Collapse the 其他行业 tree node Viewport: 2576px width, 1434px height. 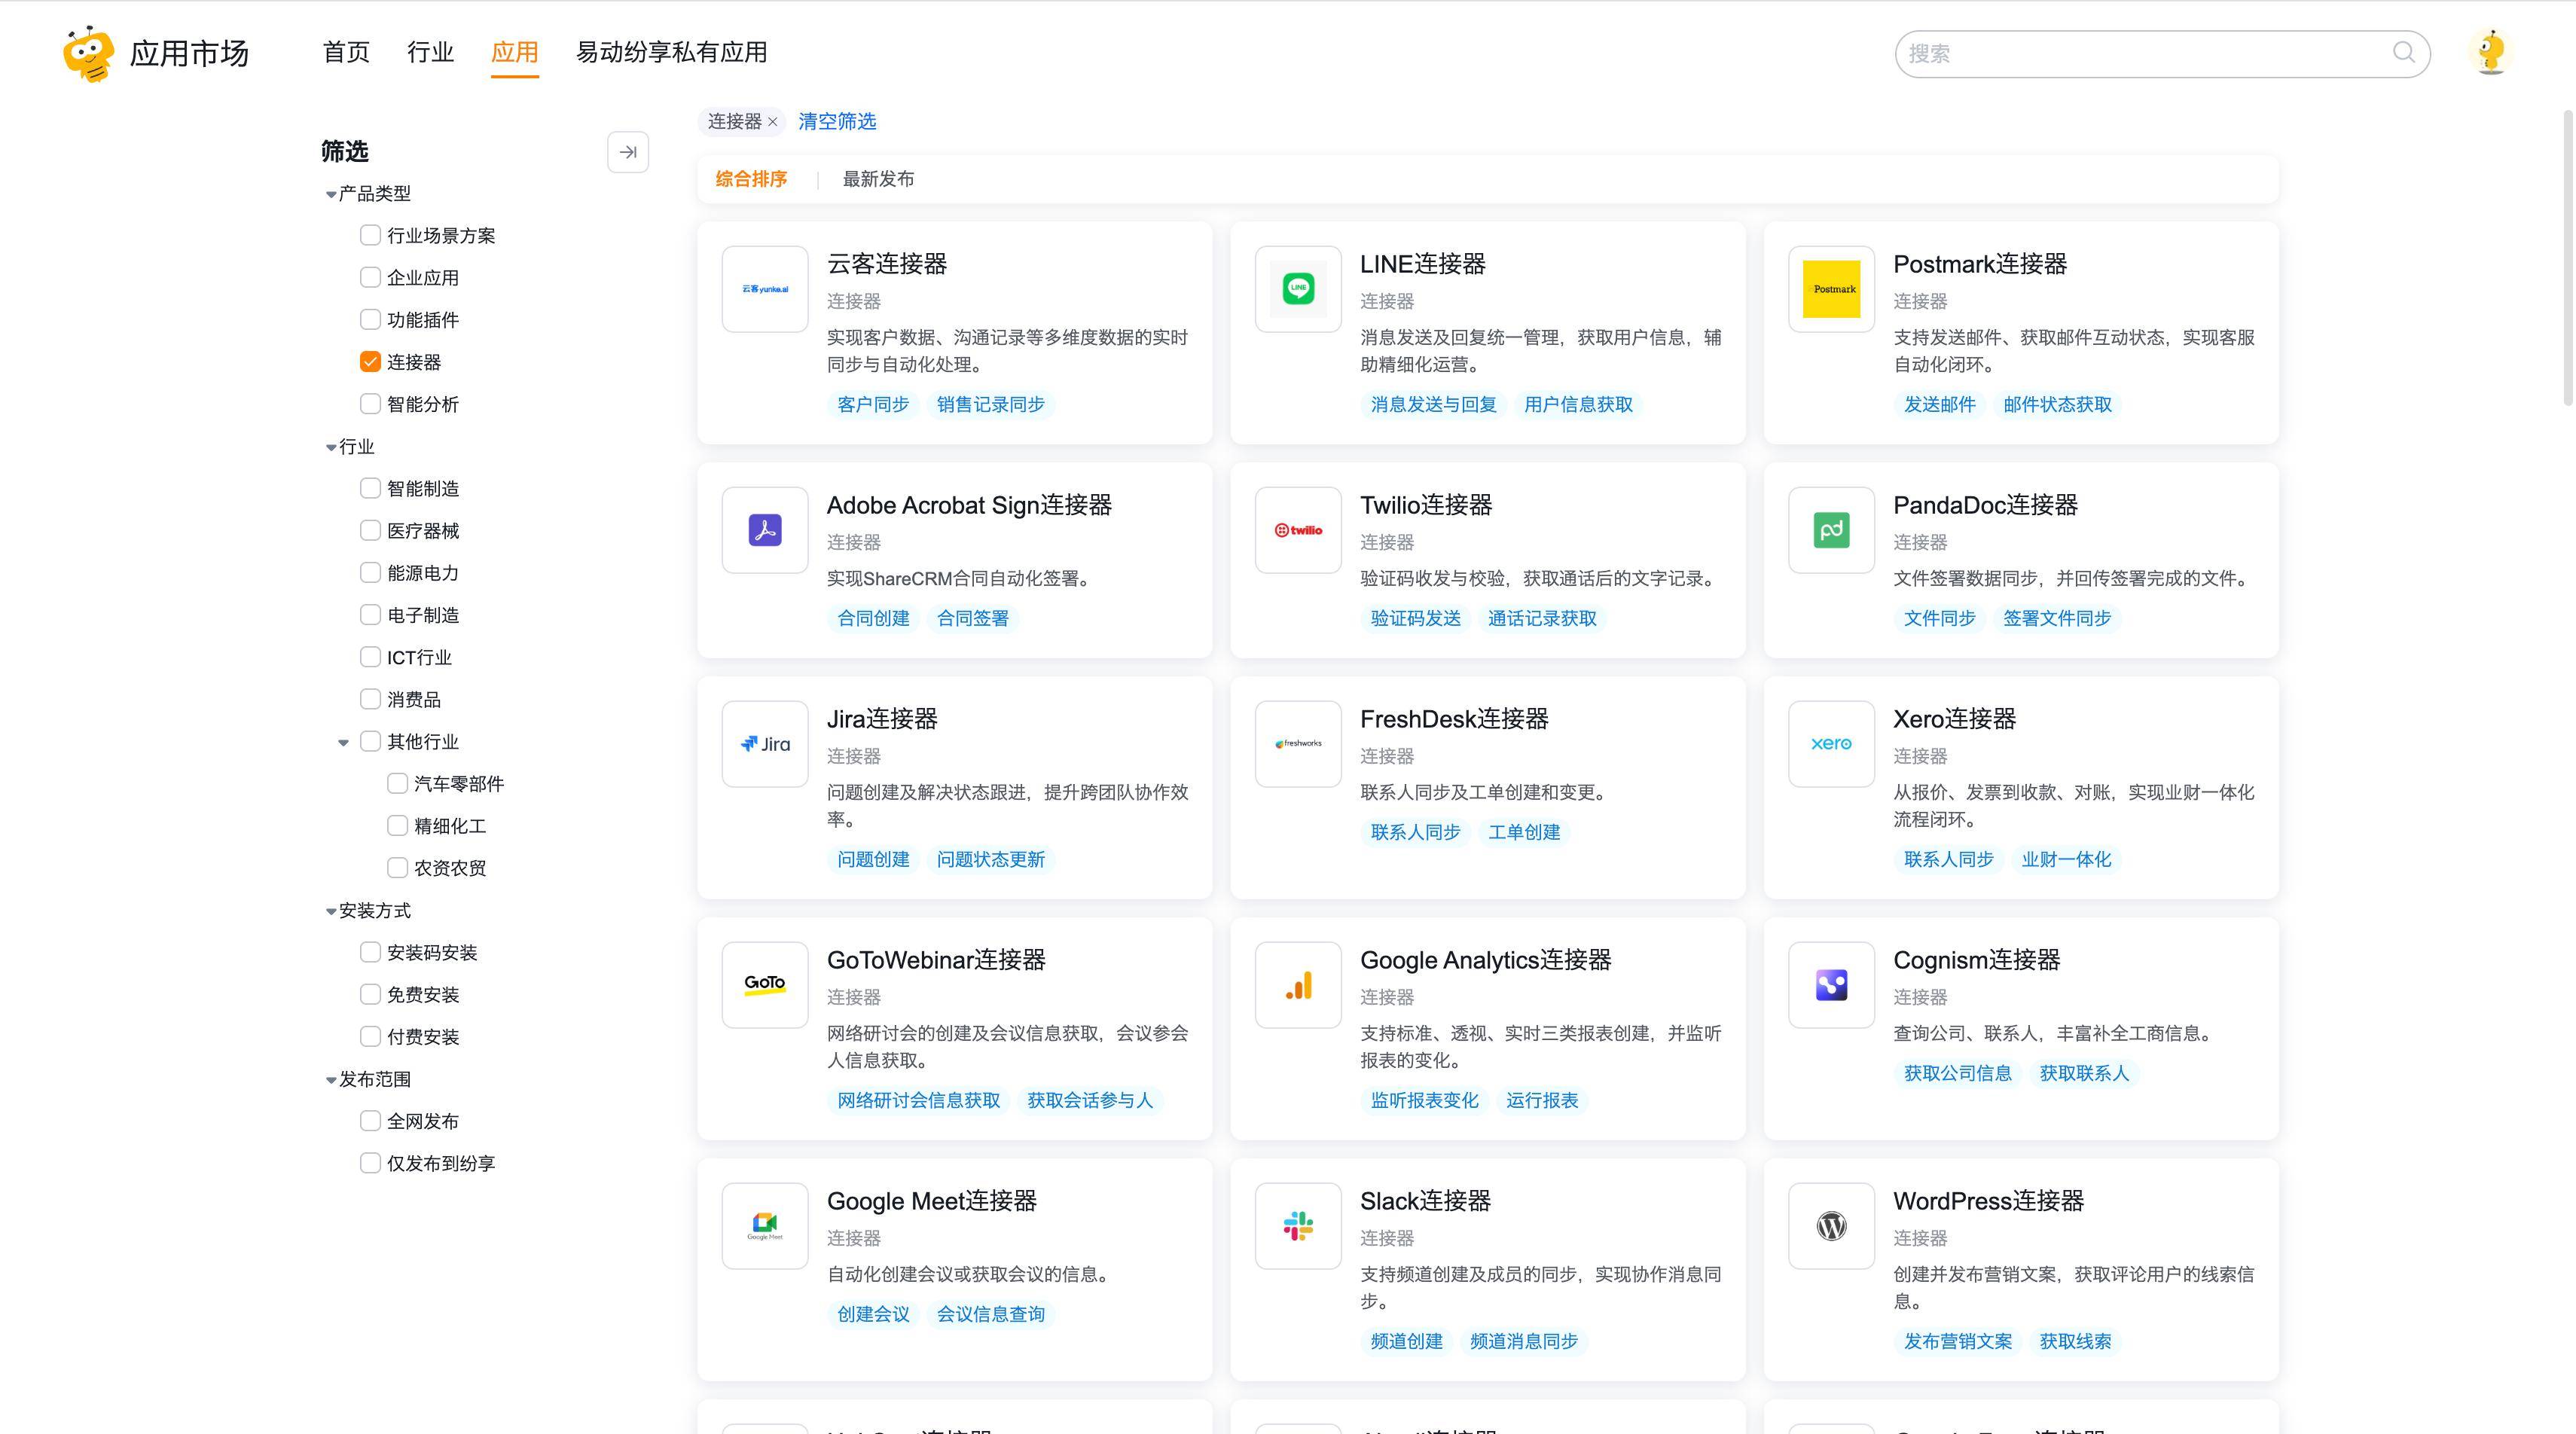343,742
